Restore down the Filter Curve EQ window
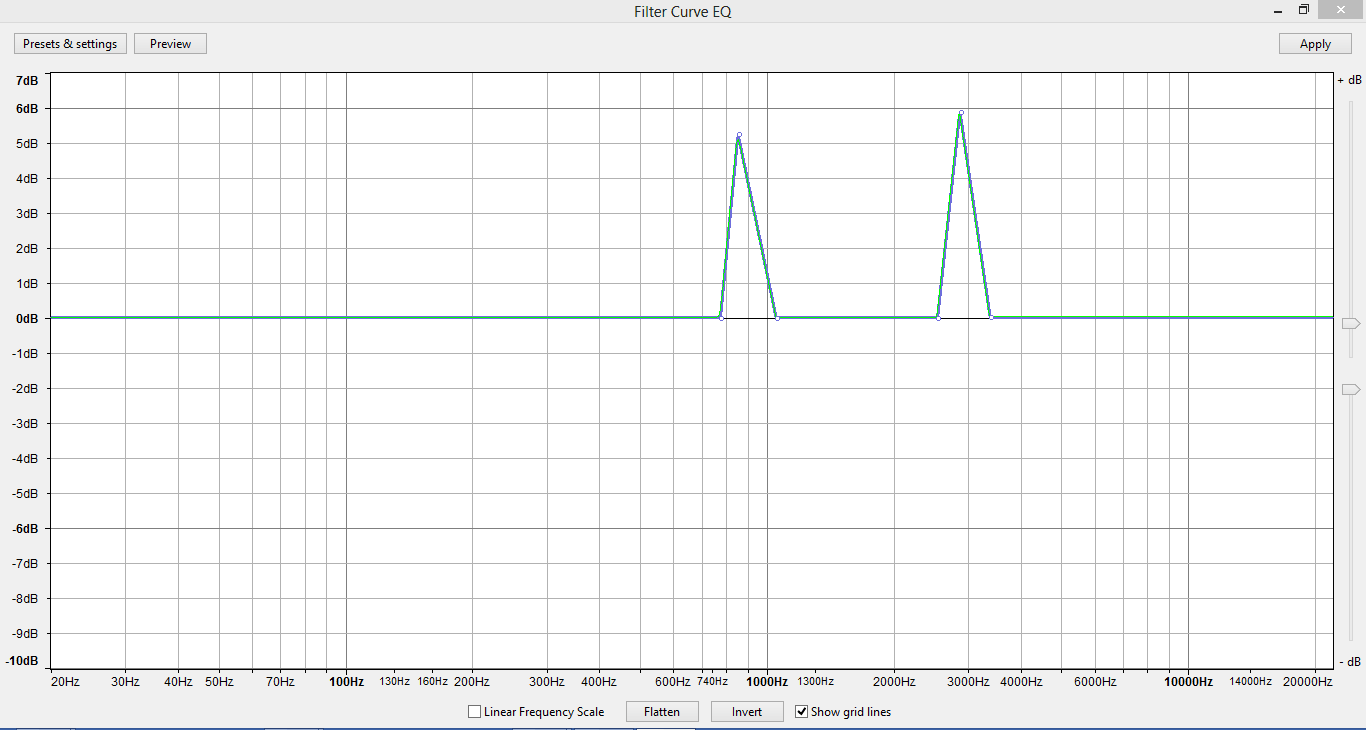 click(x=1304, y=10)
